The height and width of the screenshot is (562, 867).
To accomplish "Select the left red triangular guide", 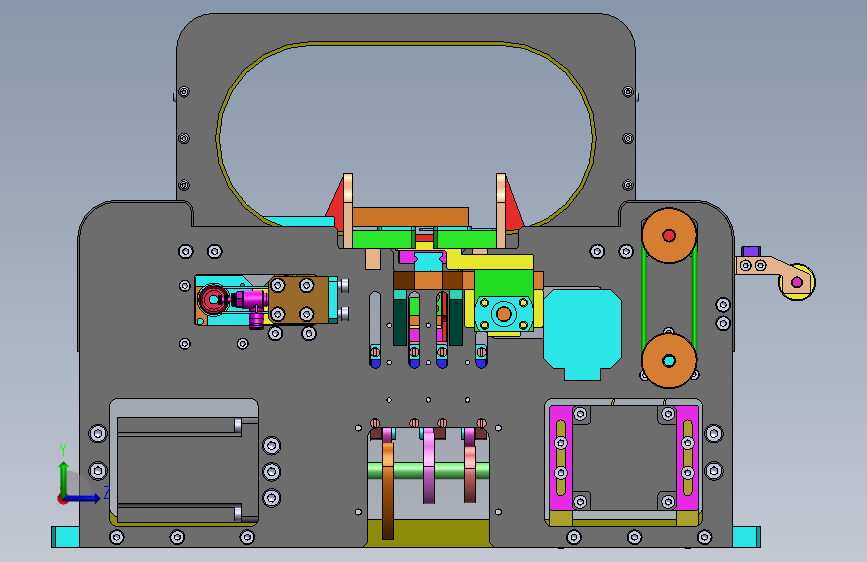I will point(335,204).
